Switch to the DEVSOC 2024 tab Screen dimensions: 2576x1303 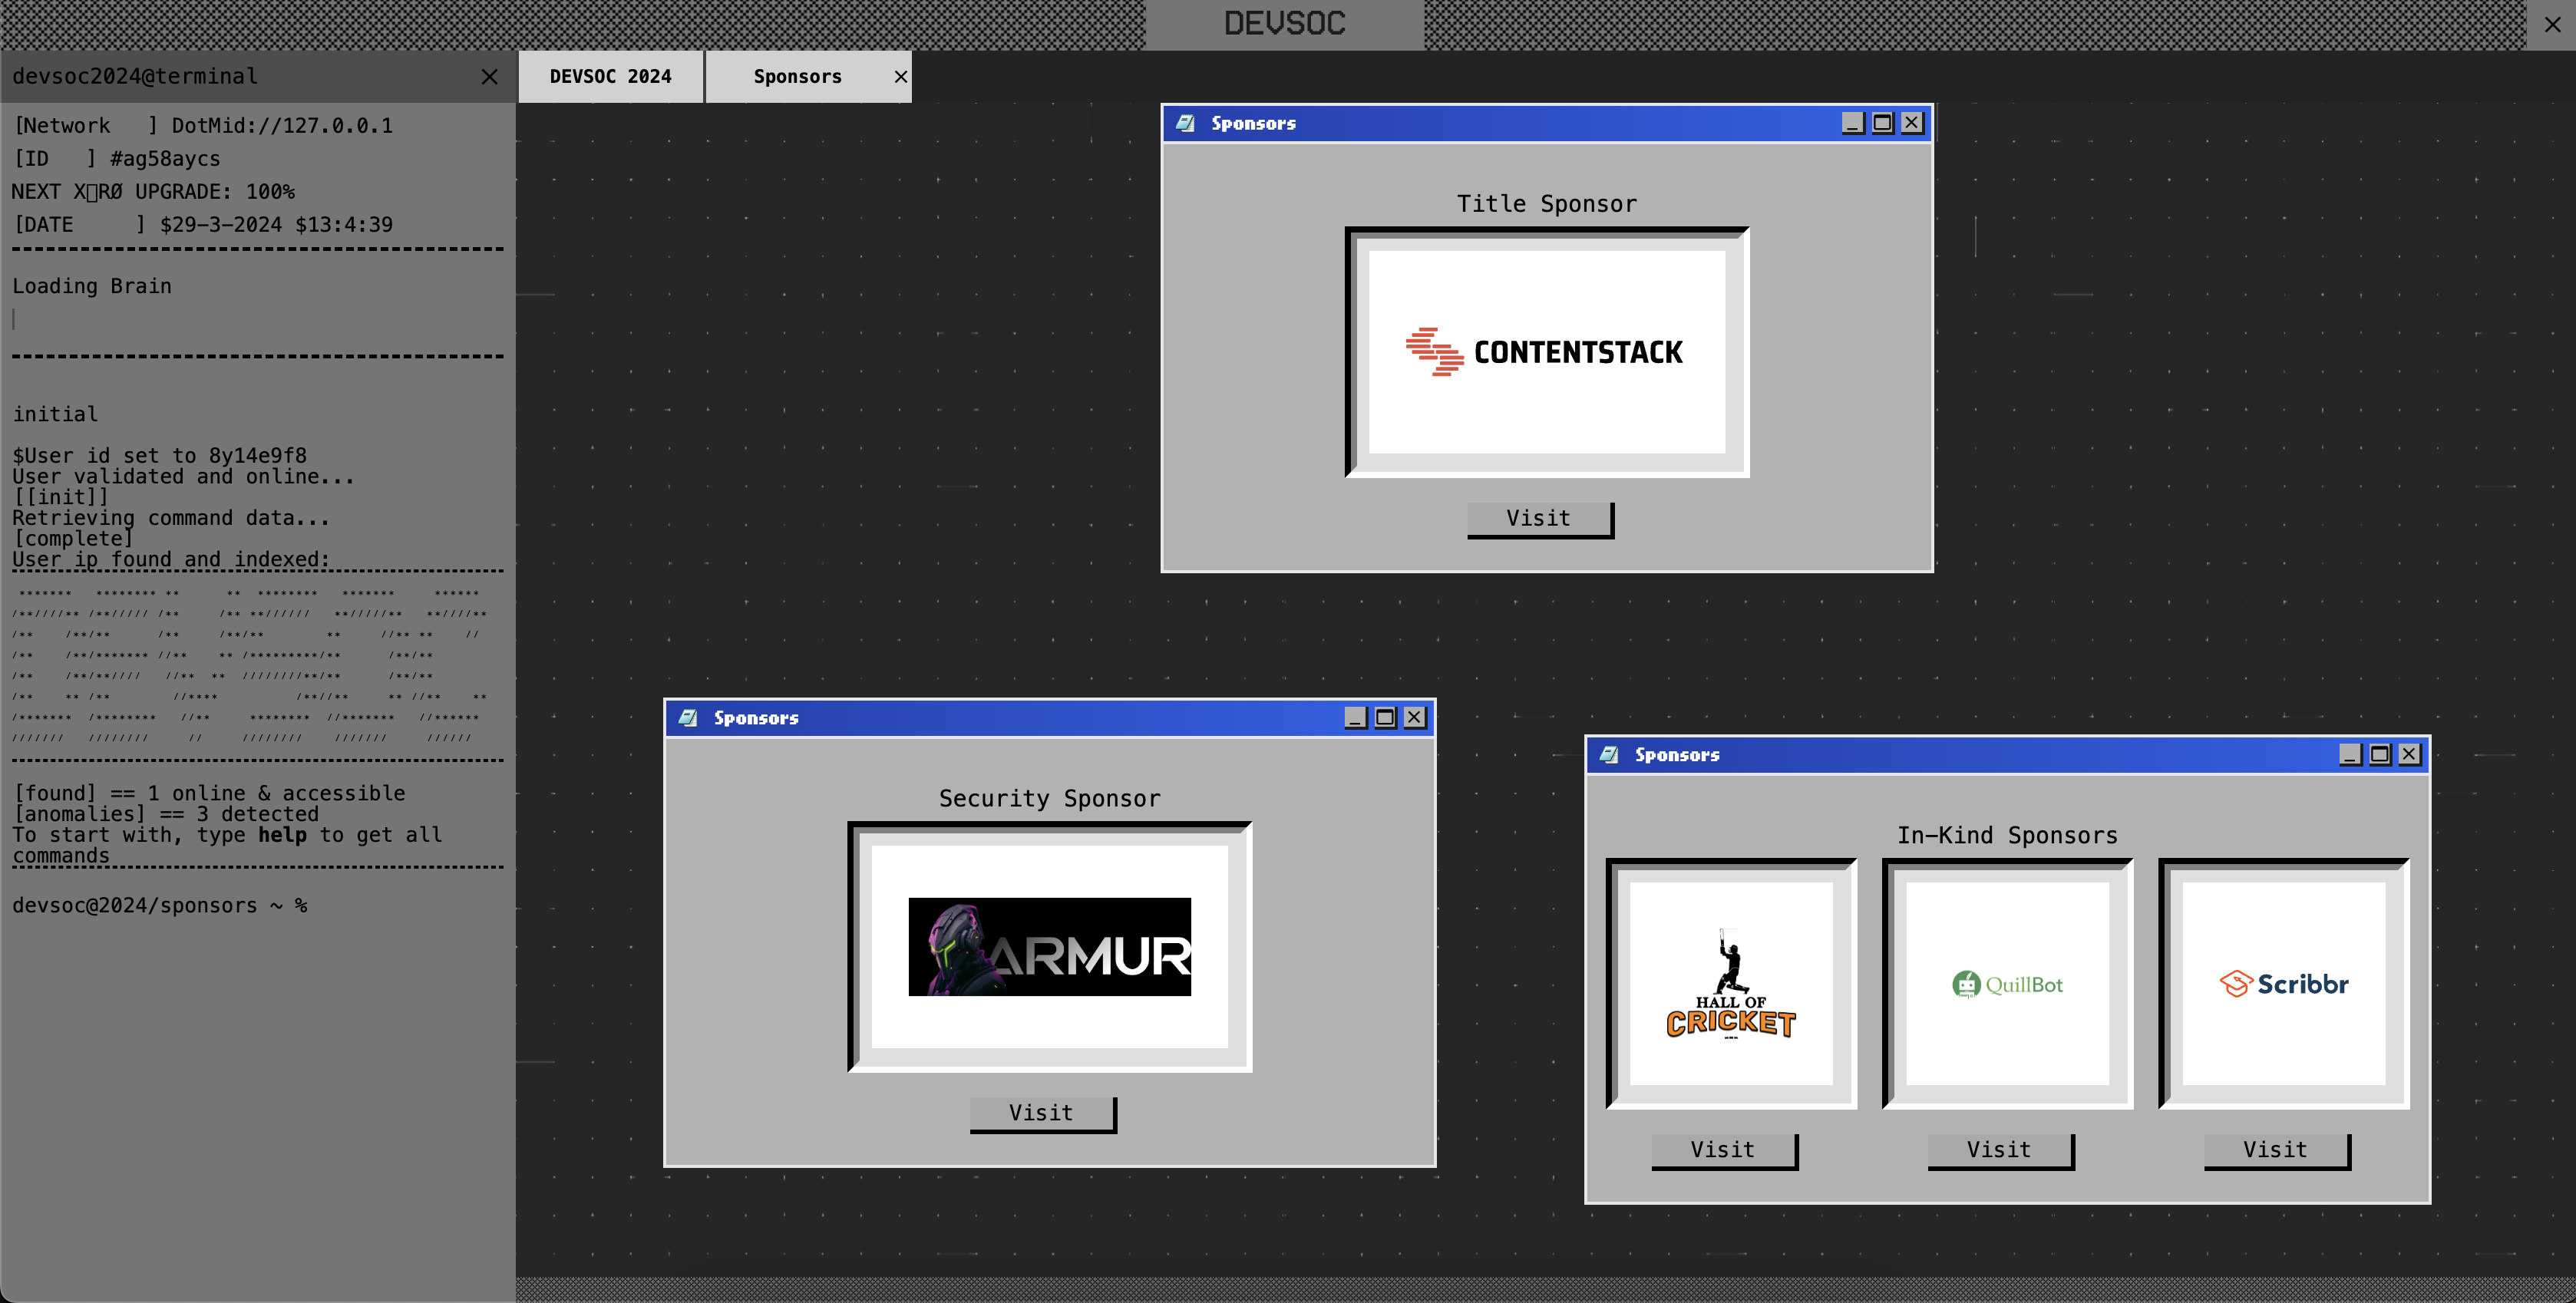point(610,77)
